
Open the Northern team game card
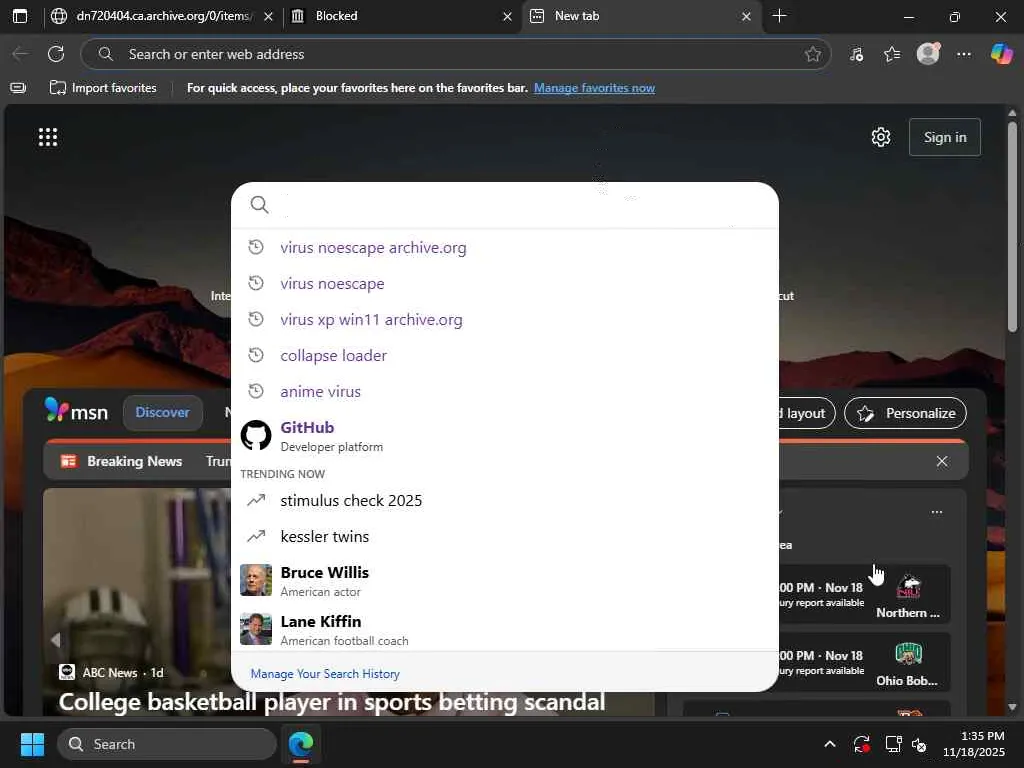pos(865,594)
